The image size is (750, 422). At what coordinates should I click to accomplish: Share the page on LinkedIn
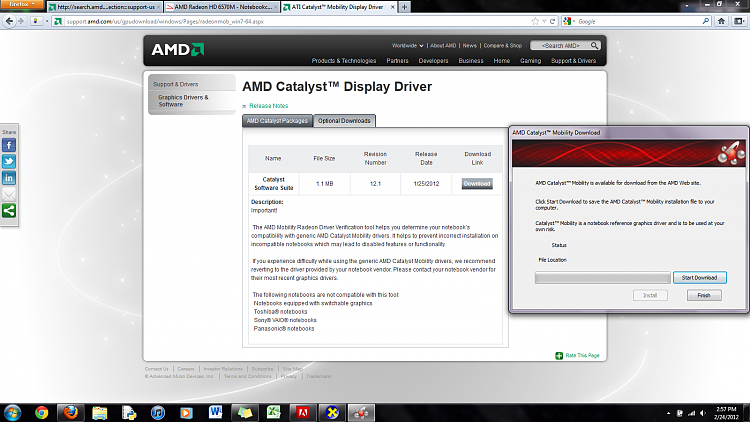point(9,178)
